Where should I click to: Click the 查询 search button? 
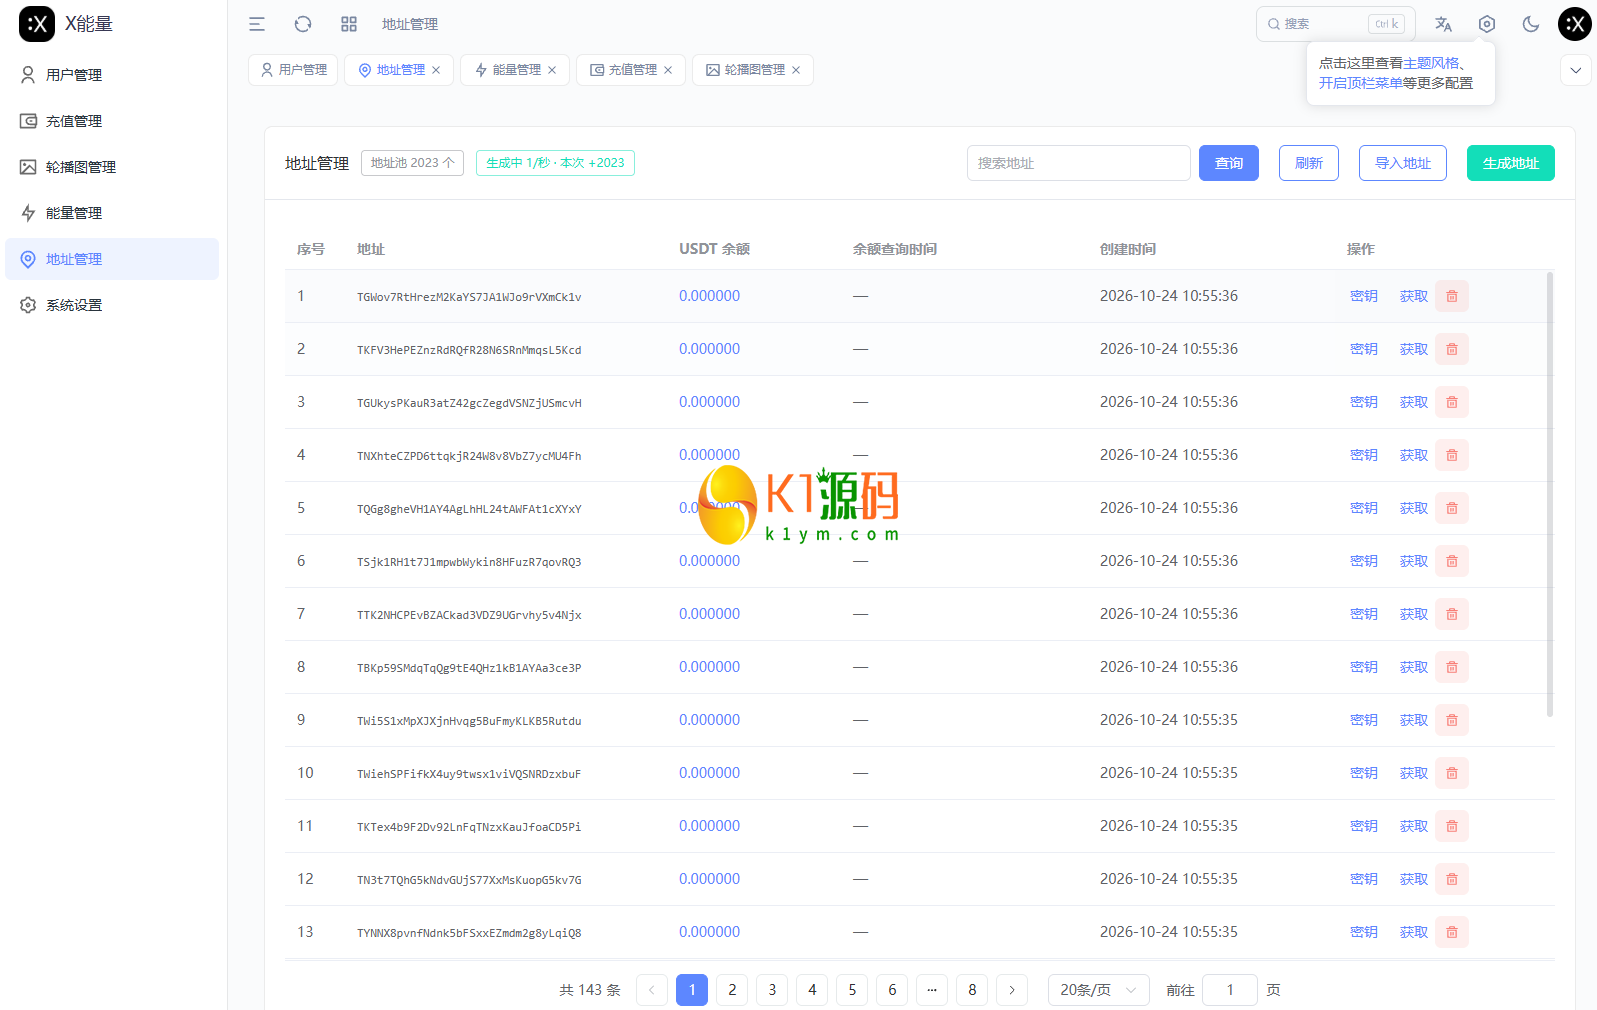pyautogui.click(x=1229, y=163)
